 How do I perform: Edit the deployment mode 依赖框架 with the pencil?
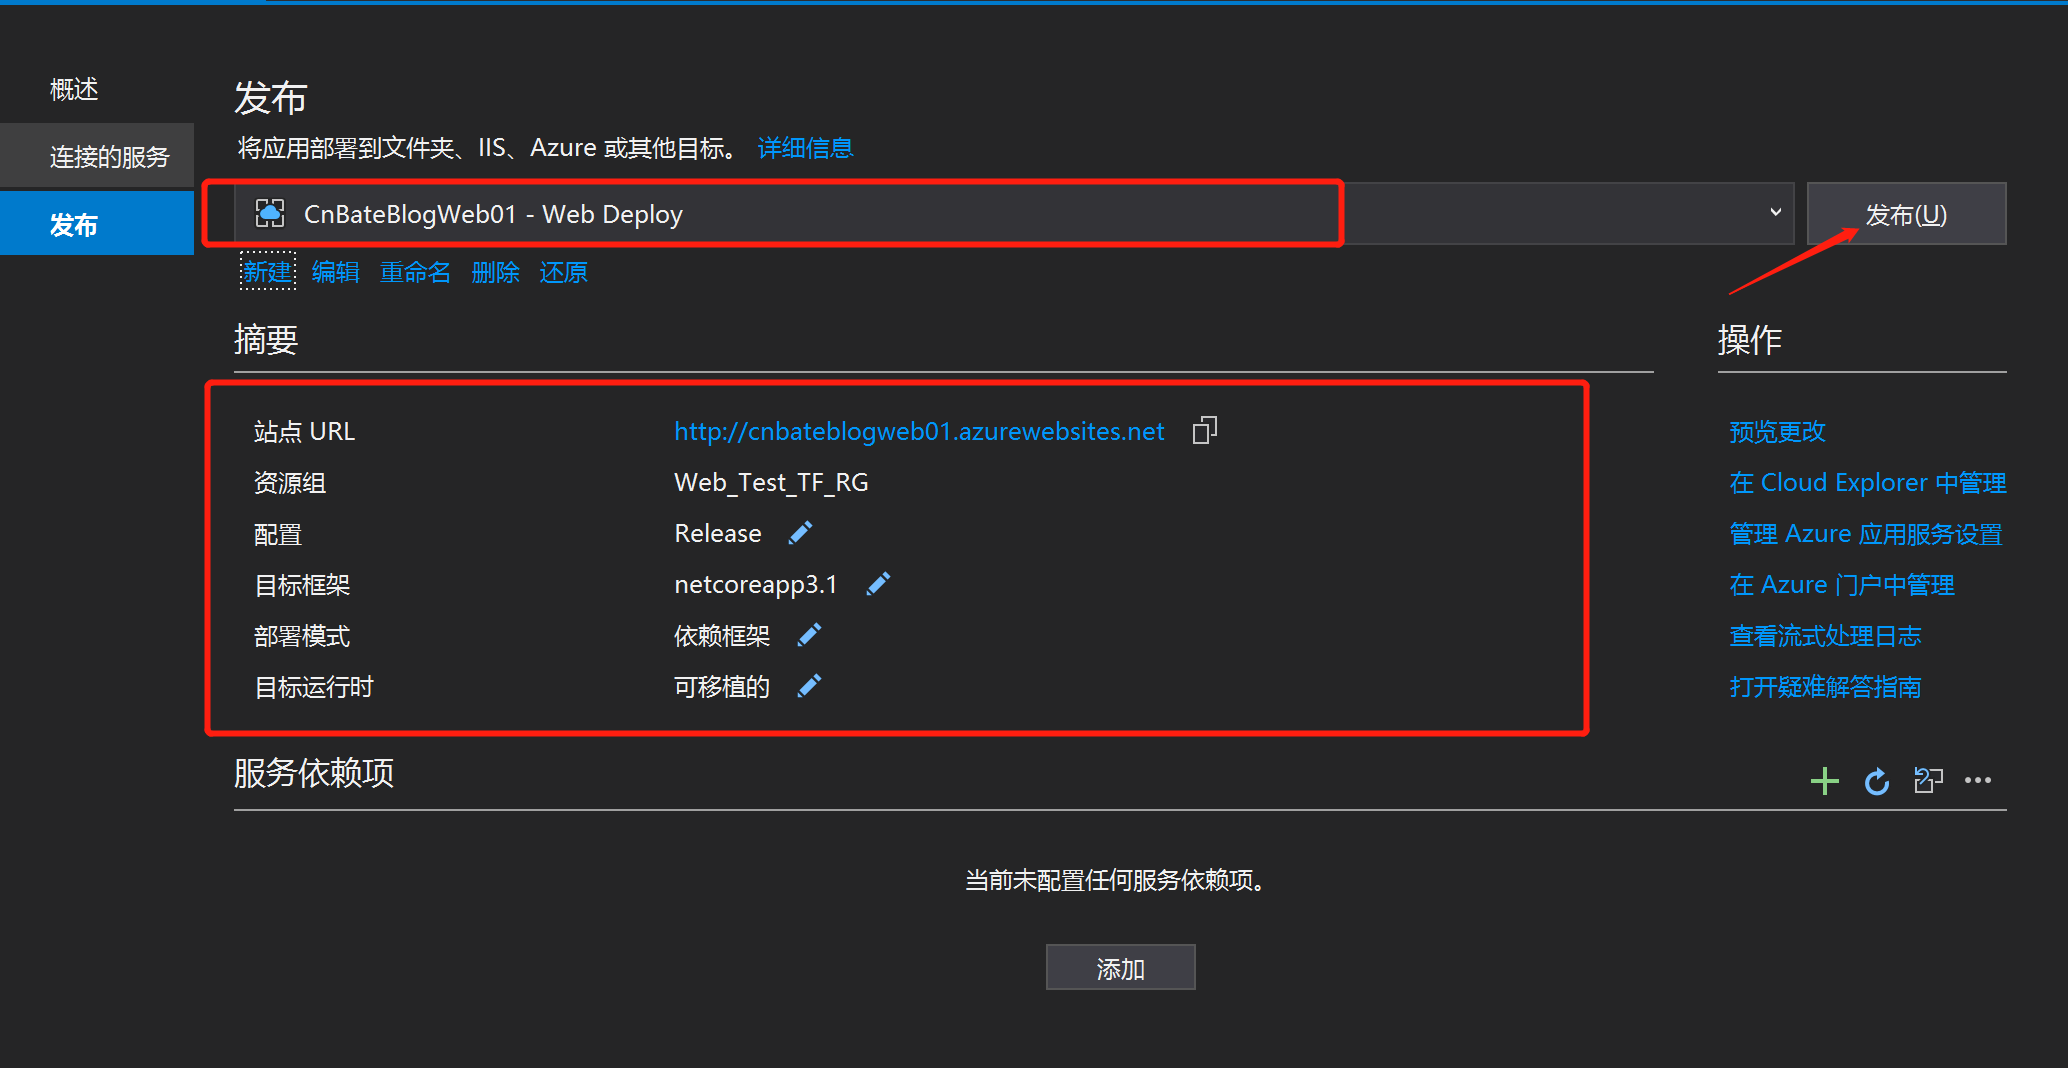pos(809,635)
